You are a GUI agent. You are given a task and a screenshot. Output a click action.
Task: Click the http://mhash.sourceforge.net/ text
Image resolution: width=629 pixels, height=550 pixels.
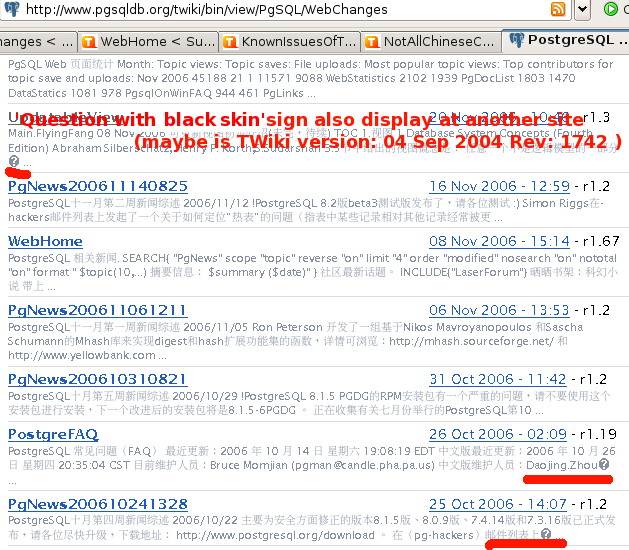point(471,341)
